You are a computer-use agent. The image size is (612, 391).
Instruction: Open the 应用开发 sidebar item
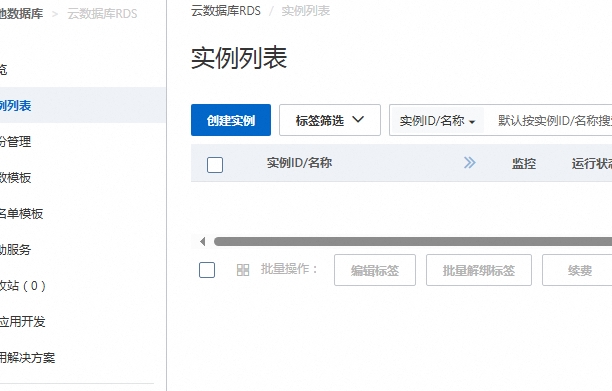click(x=83, y=322)
